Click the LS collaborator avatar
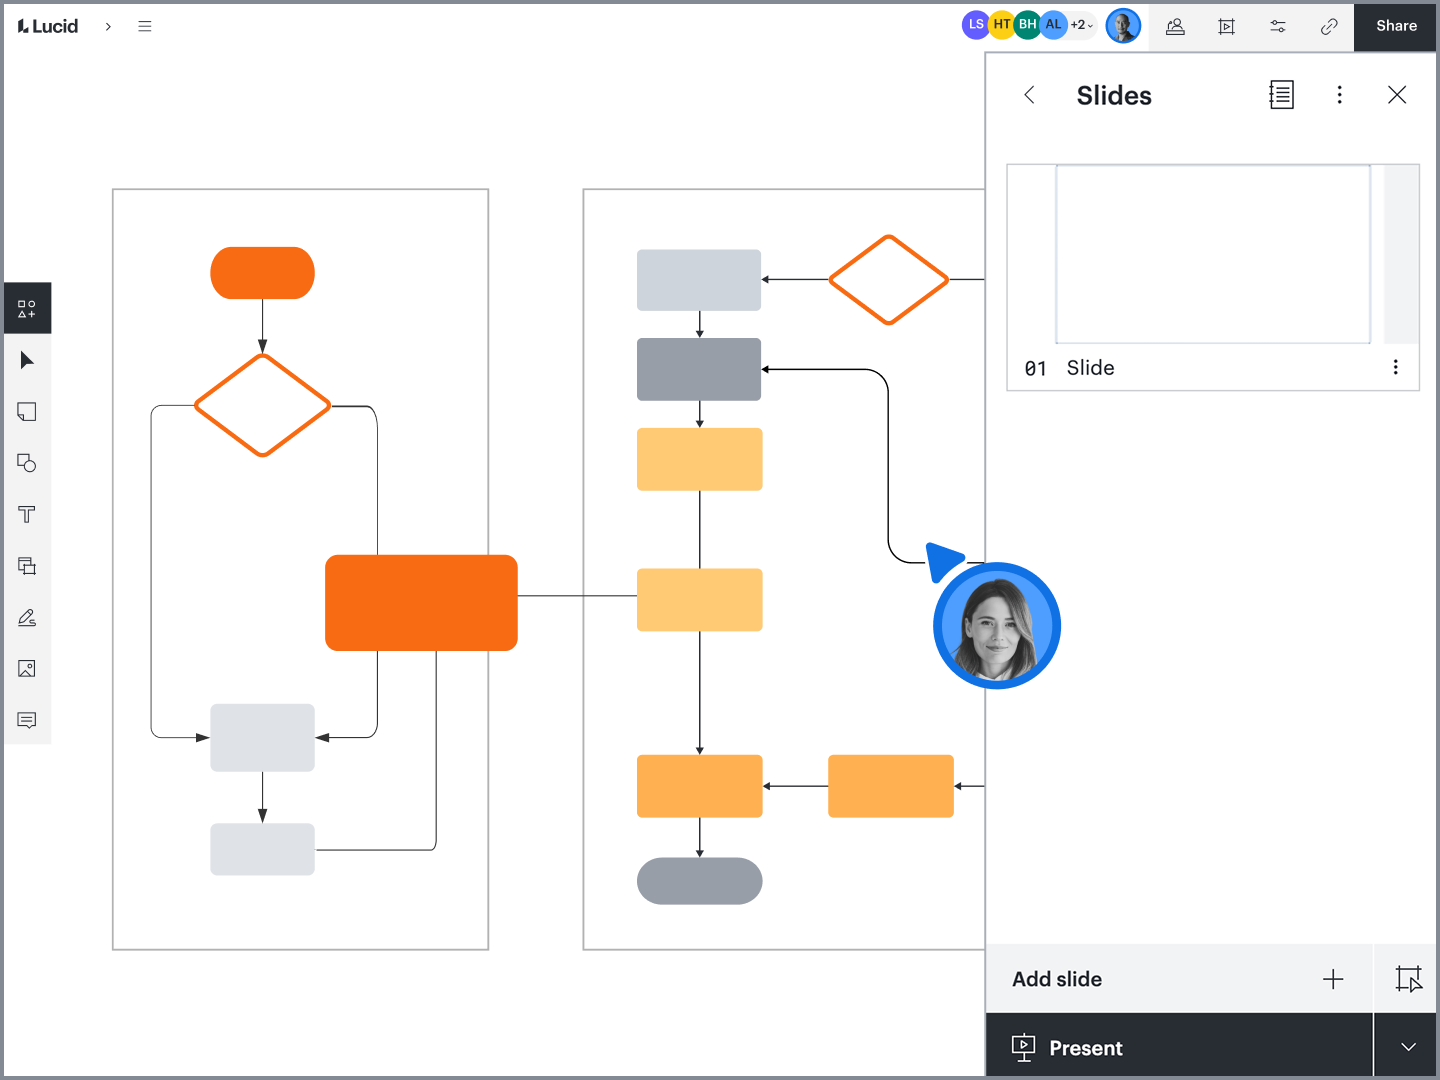Screen dimensions: 1440x1080 (975, 25)
